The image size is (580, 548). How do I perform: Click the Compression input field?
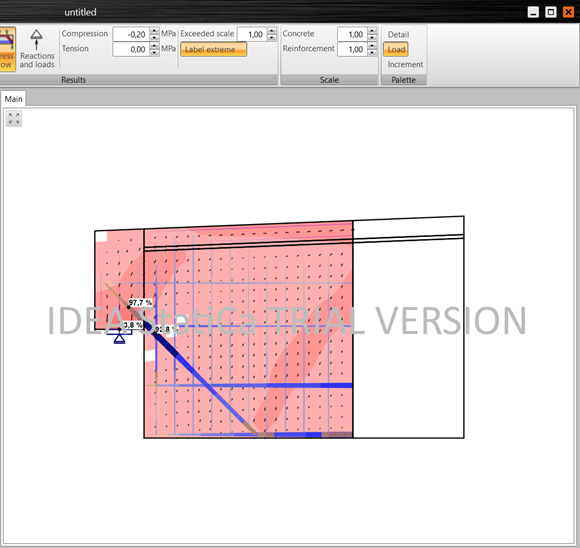(x=131, y=34)
